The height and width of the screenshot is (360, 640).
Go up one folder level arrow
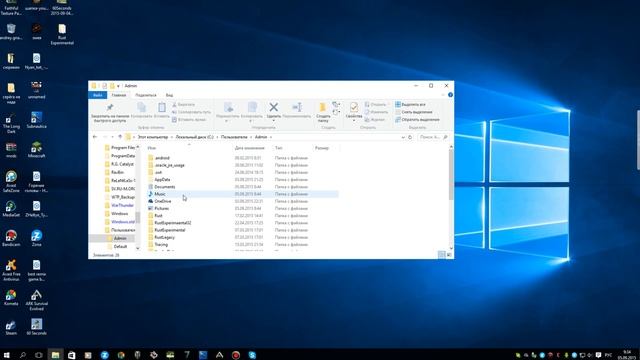[120, 137]
